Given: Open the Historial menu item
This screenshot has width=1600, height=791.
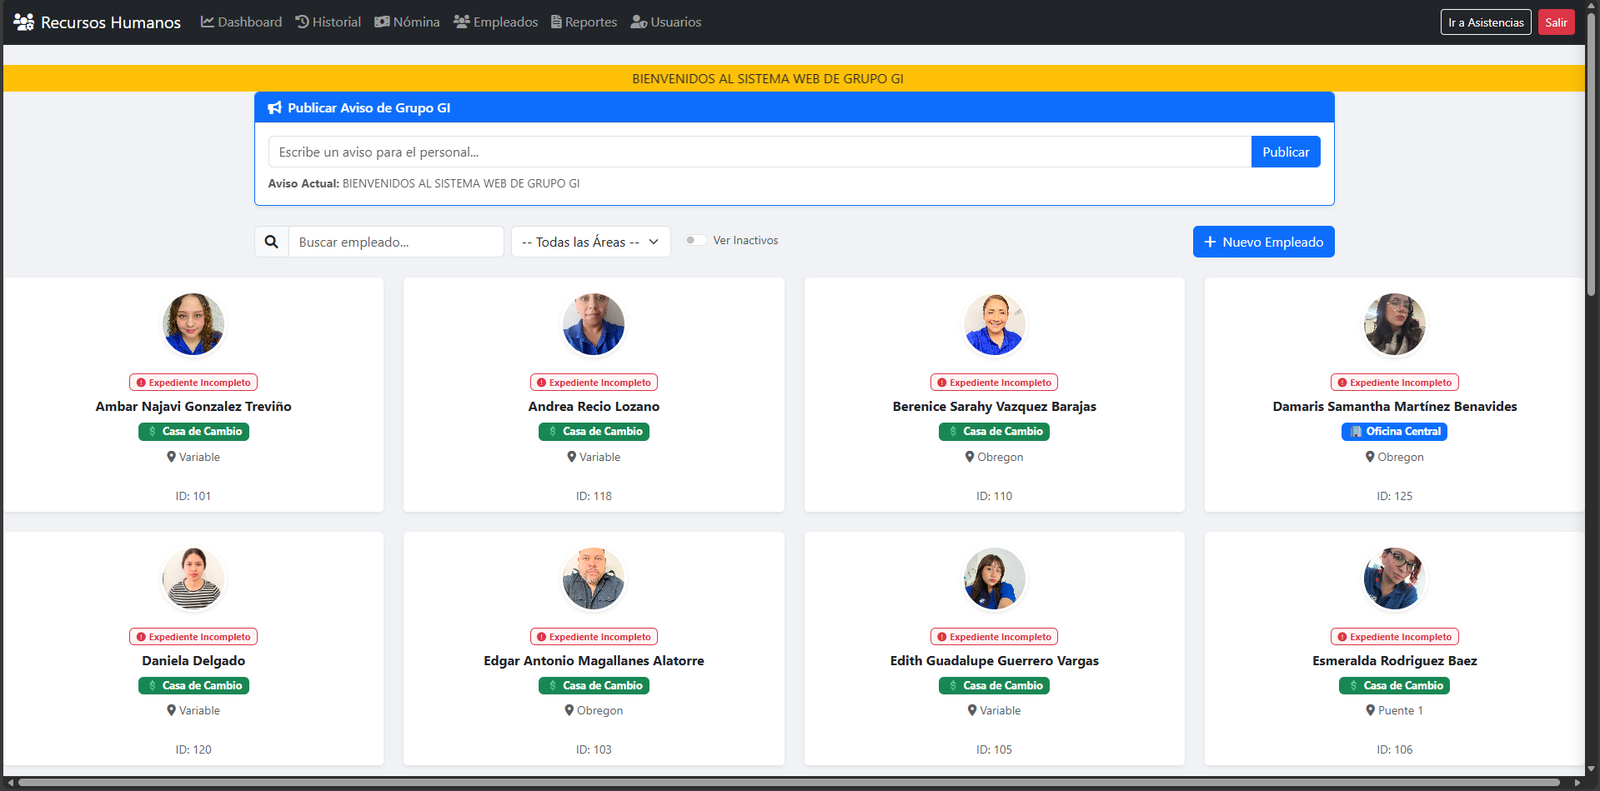Looking at the screenshot, I should click(x=328, y=22).
